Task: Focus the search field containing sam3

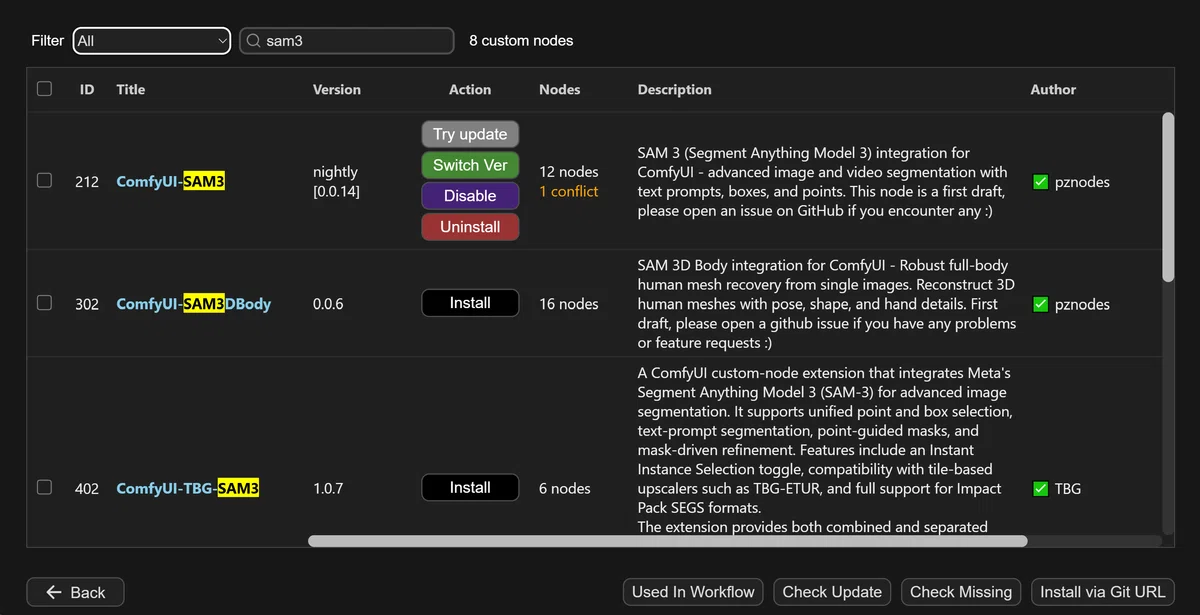Action: point(346,41)
